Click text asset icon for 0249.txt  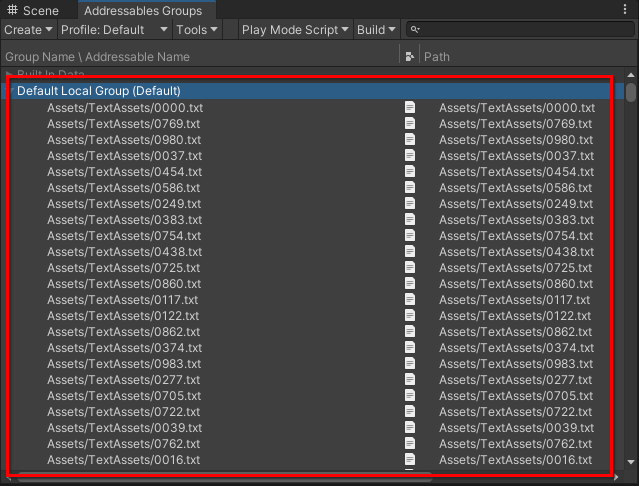tap(410, 203)
